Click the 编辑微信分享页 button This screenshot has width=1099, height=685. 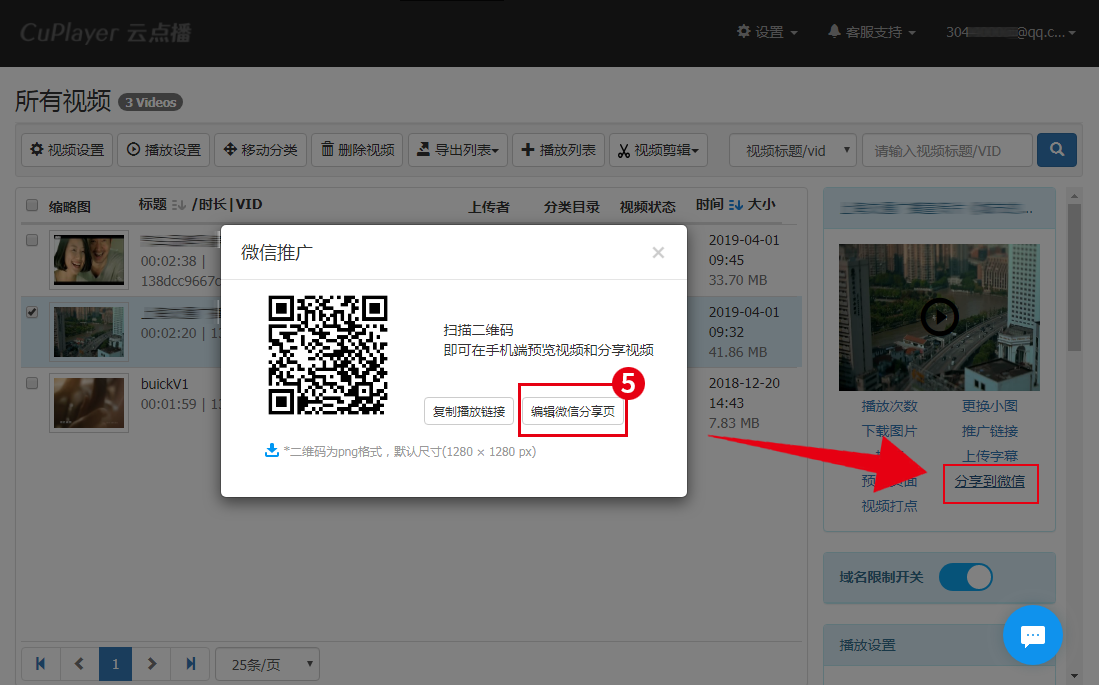coord(573,412)
